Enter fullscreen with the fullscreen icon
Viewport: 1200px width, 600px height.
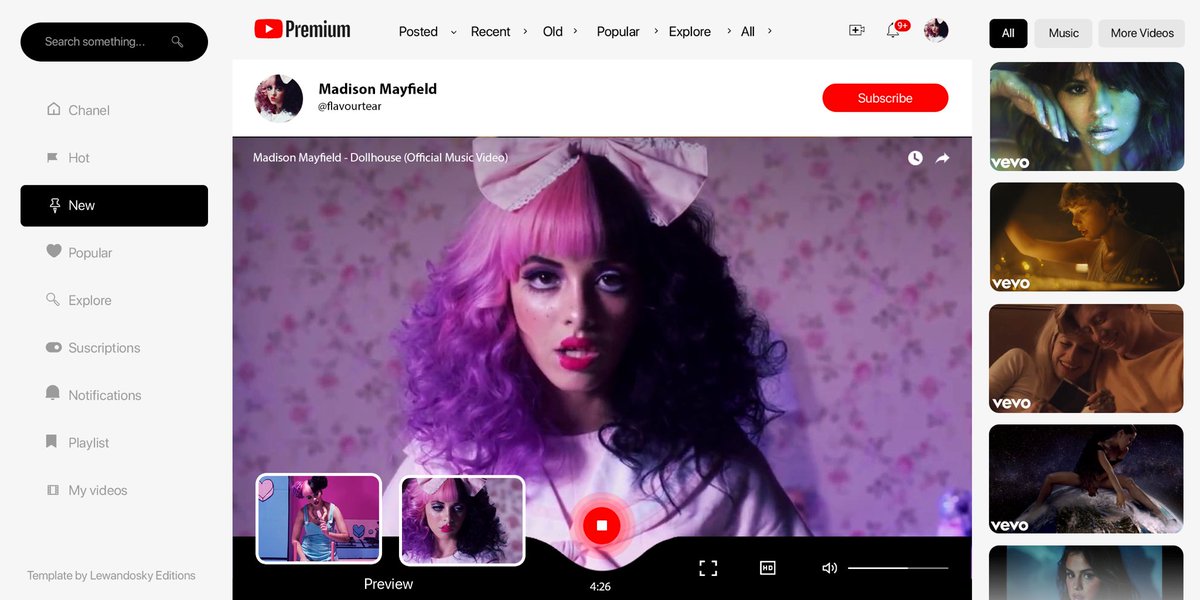point(708,568)
